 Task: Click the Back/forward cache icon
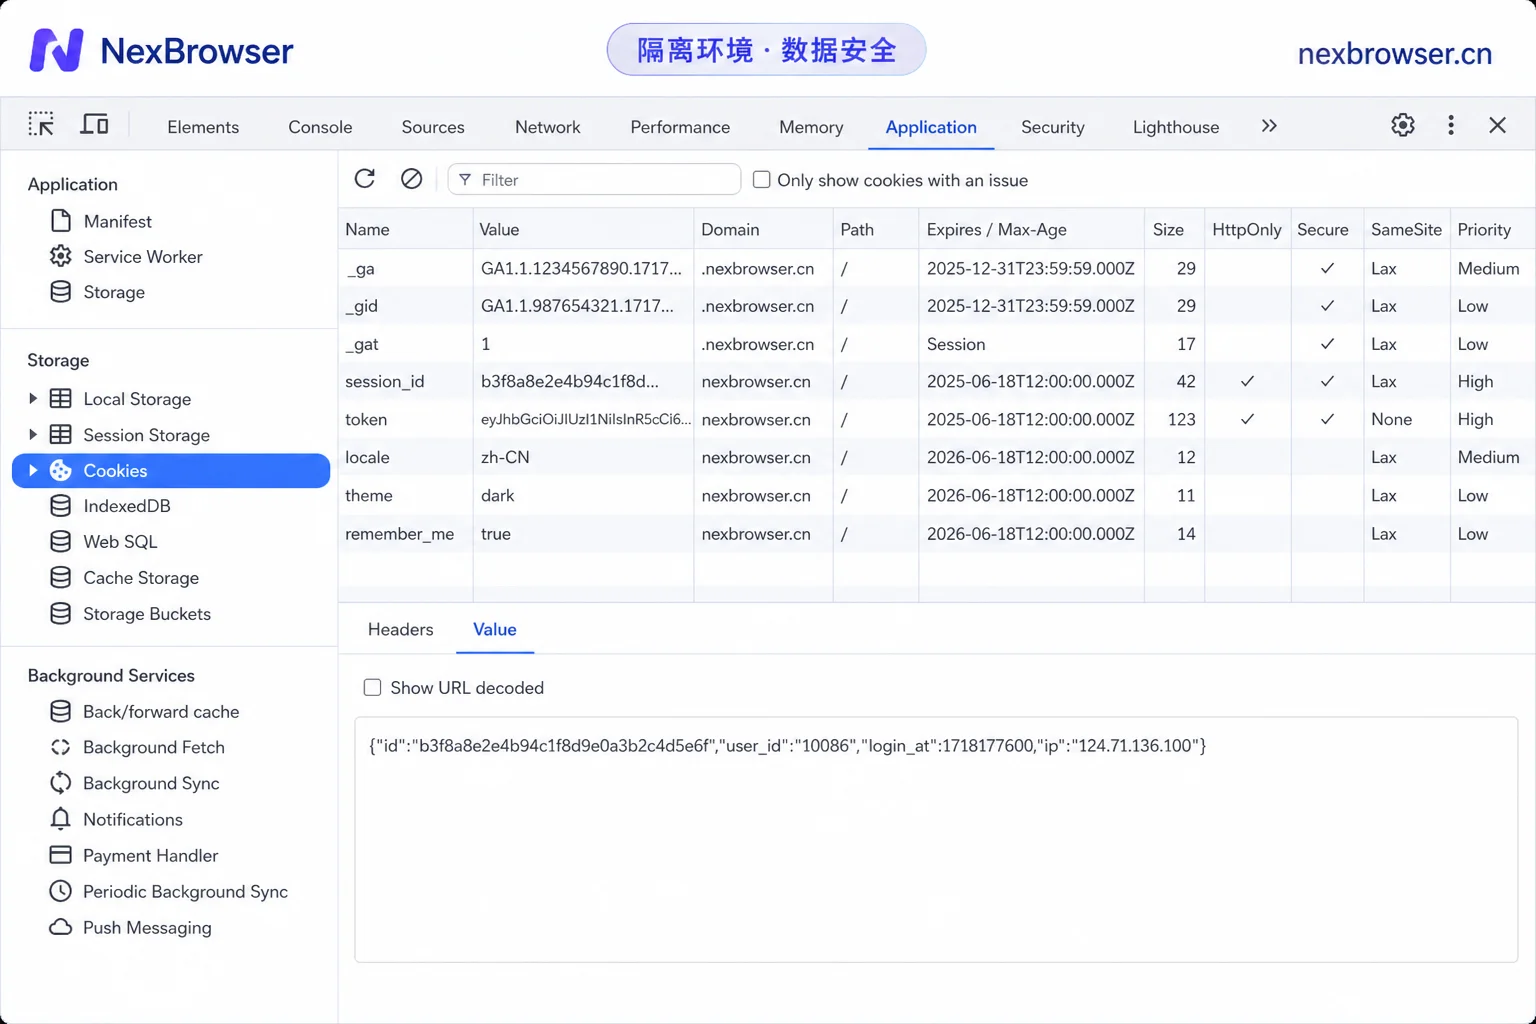(x=61, y=711)
